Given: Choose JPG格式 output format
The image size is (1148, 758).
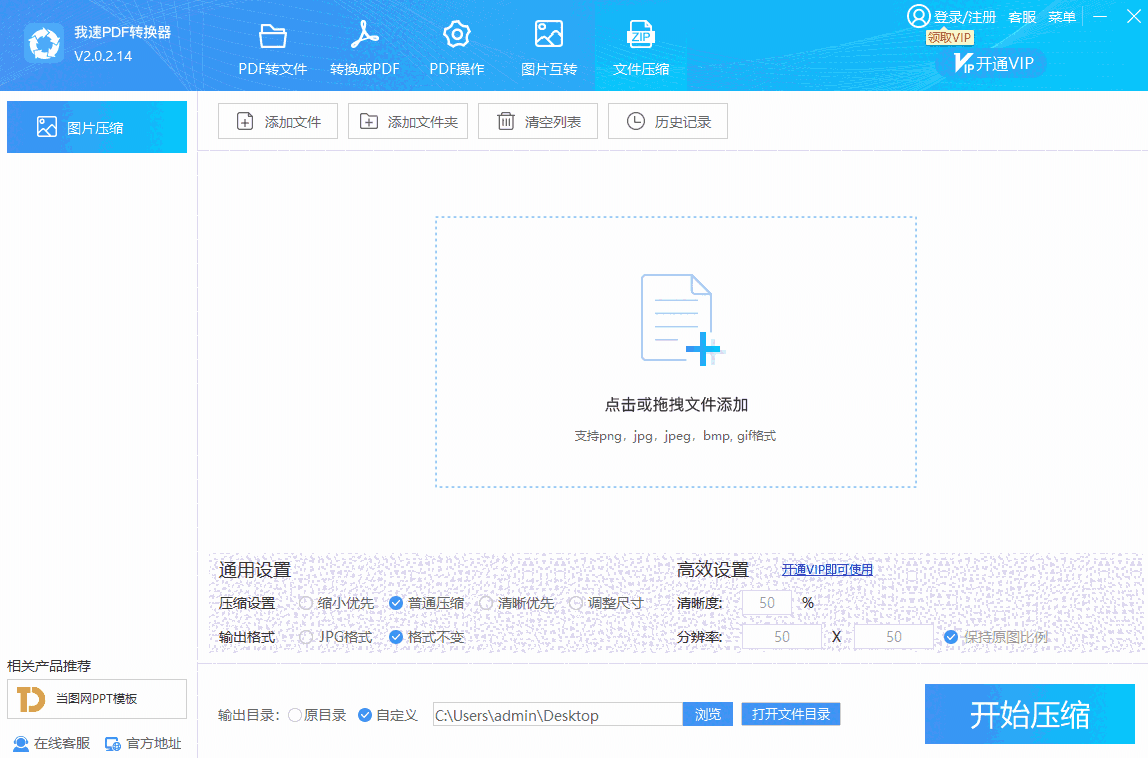Looking at the screenshot, I should pos(306,637).
